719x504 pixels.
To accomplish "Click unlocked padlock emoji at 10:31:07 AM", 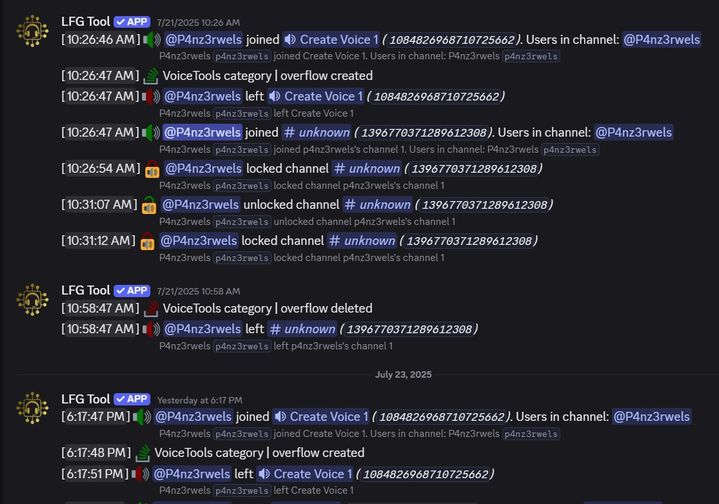I will point(149,205).
